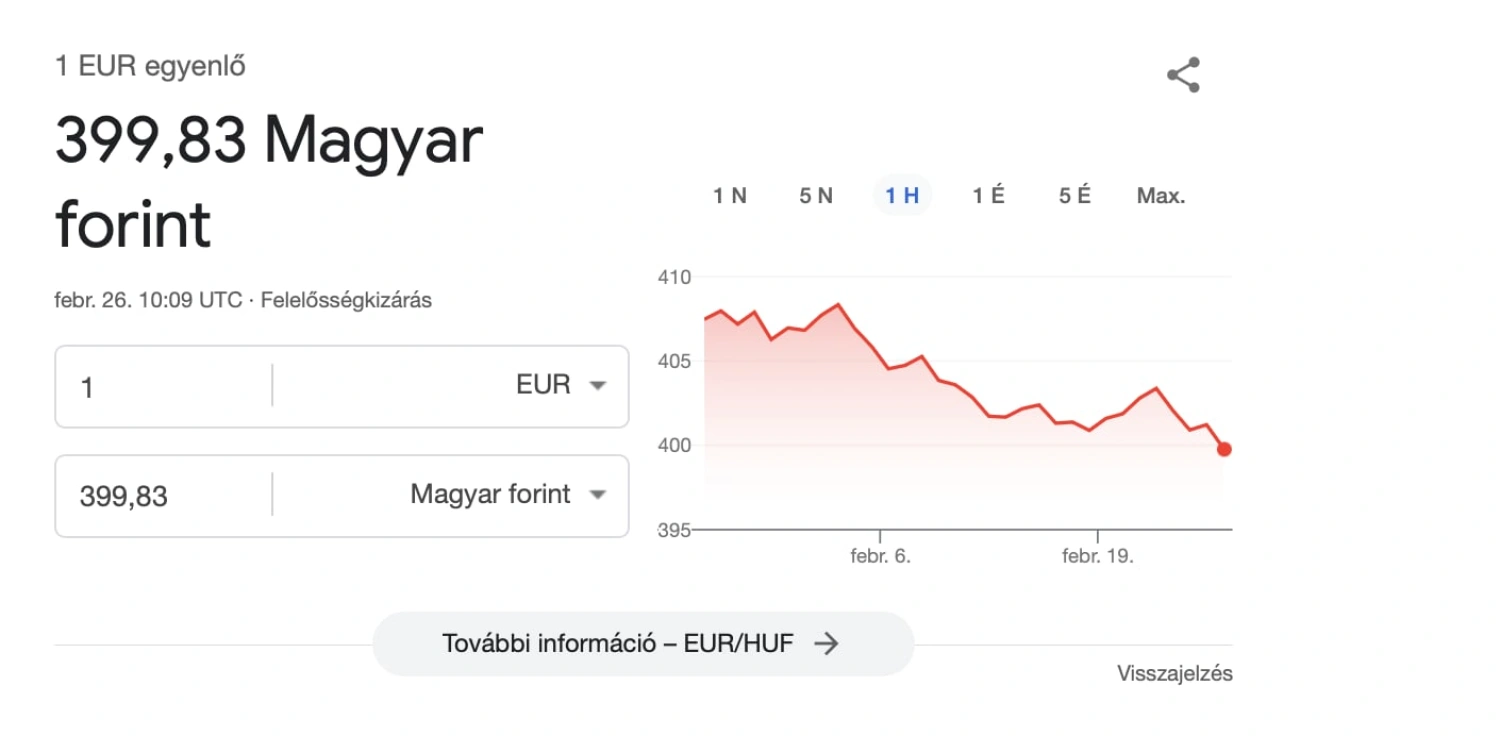
Task: Click the Felelősségkizárás link
Action: pos(346,300)
